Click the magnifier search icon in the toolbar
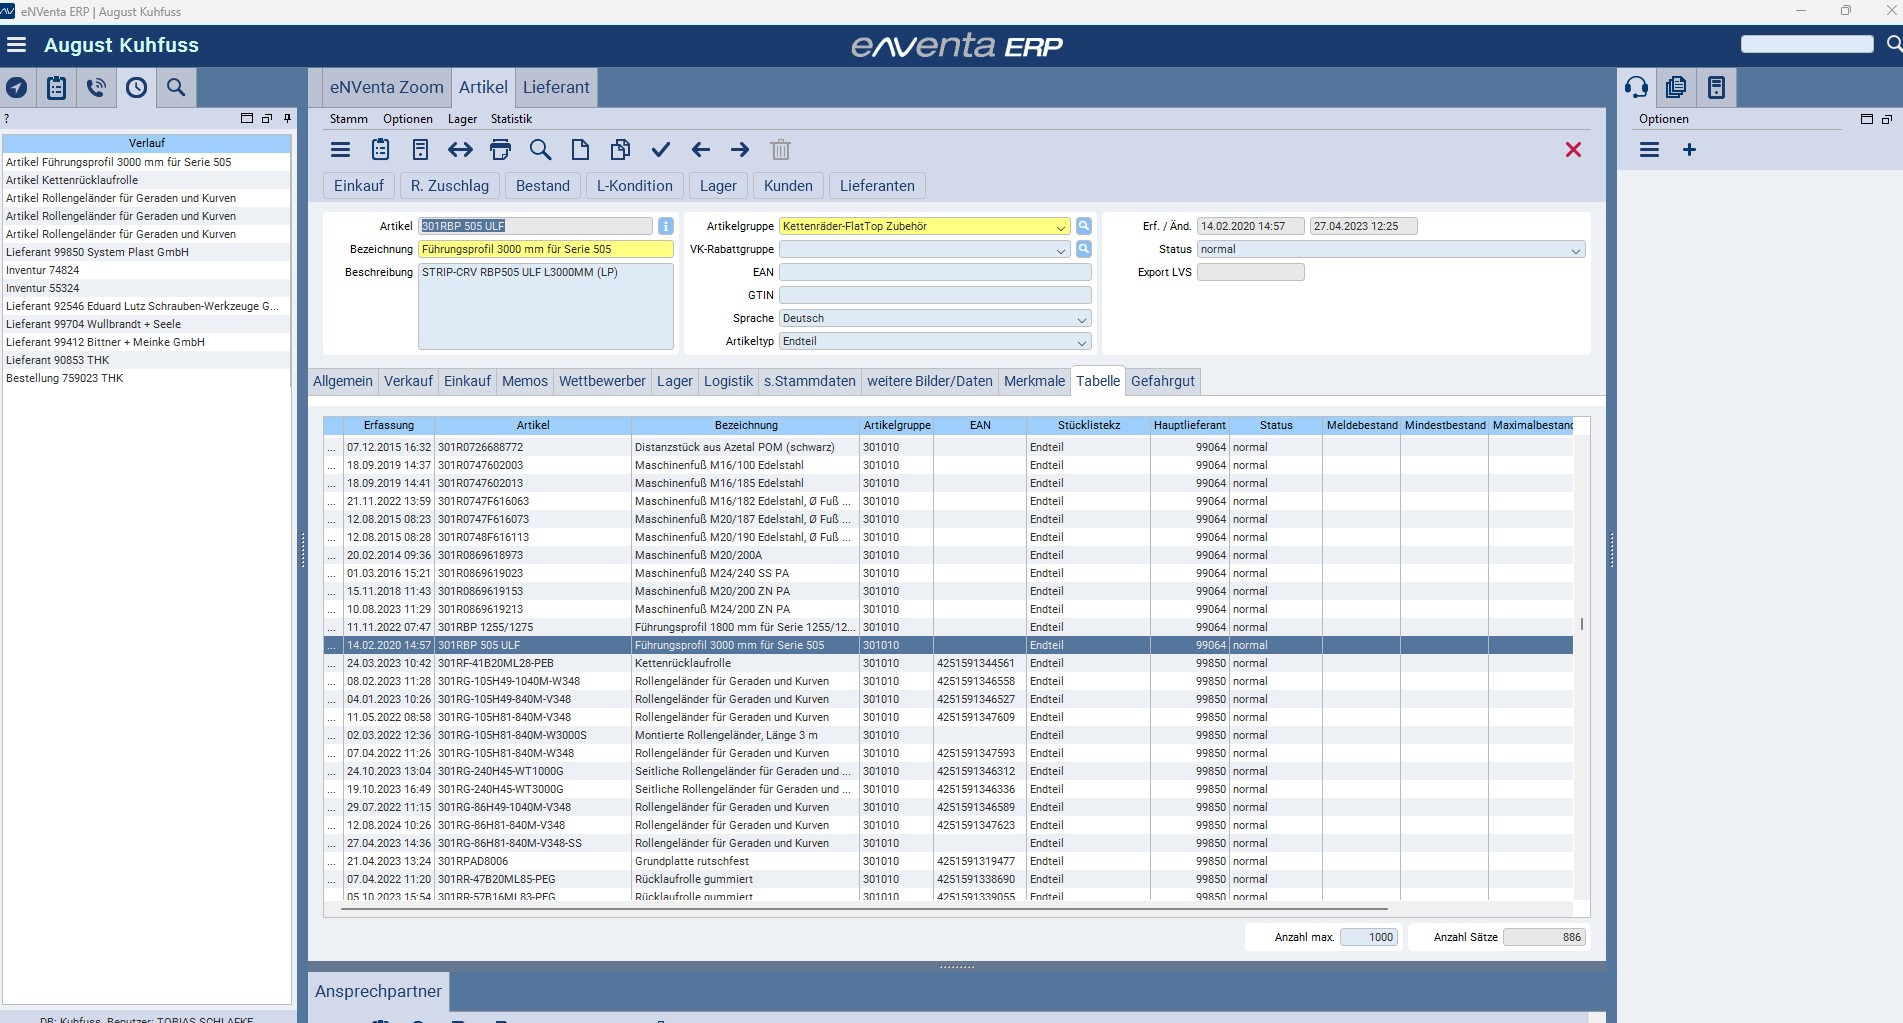 (x=540, y=150)
